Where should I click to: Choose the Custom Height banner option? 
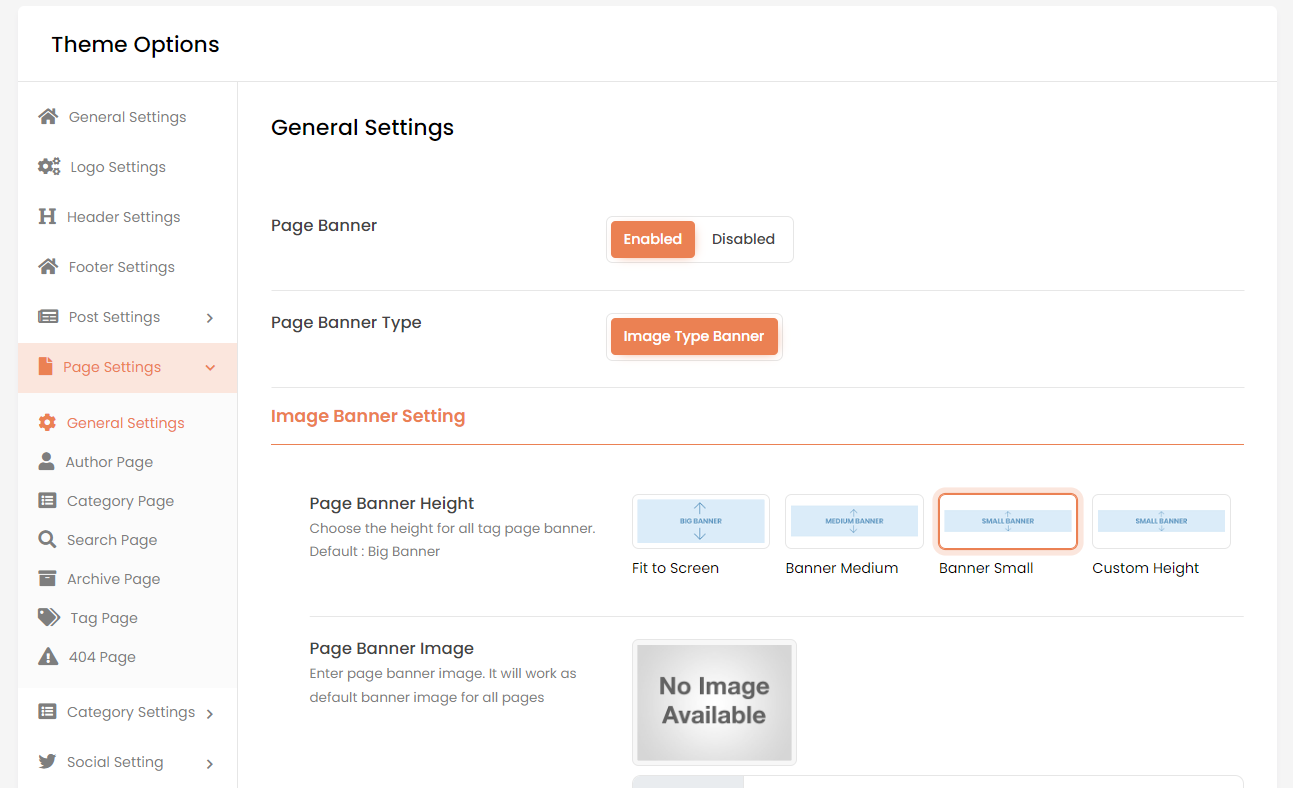point(1160,522)
